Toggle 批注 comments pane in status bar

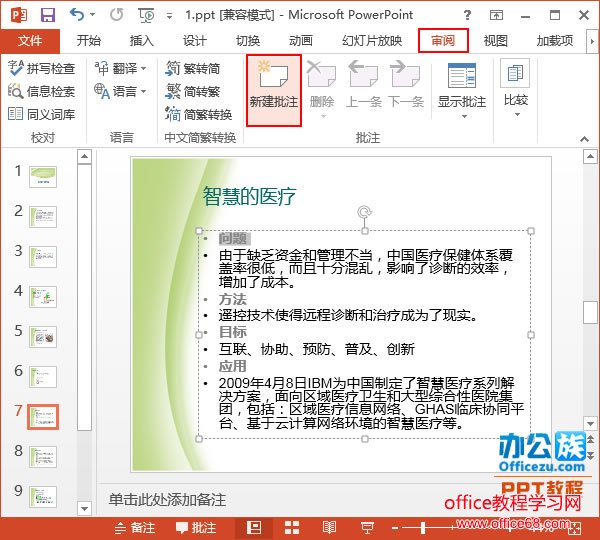[196, 528]
